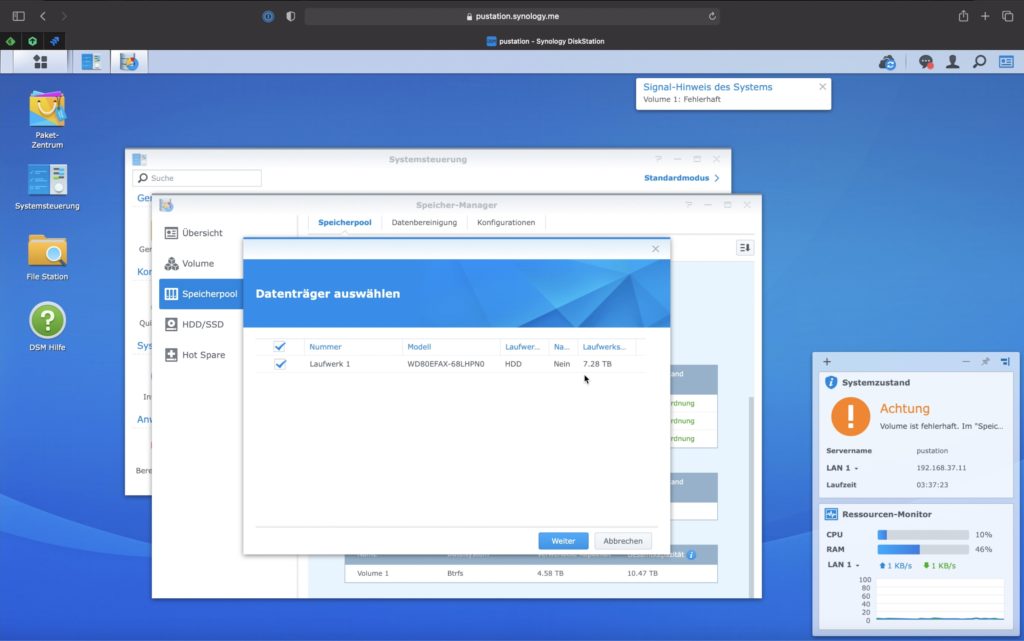This screenshot has width=1024, height=641.
Task: Add a widget with the plus icon
Action: pyautogui.click(x=827, y=361)
